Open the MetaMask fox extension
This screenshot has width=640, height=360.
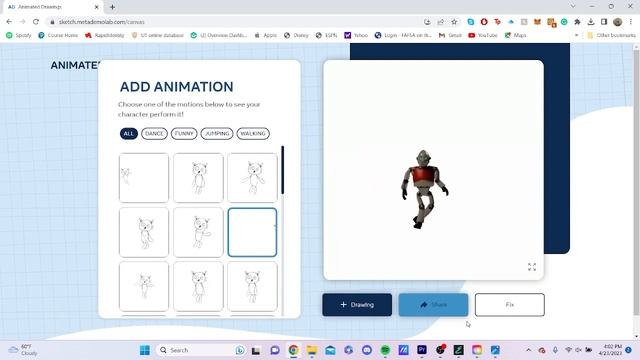click(x=537, y=22)
